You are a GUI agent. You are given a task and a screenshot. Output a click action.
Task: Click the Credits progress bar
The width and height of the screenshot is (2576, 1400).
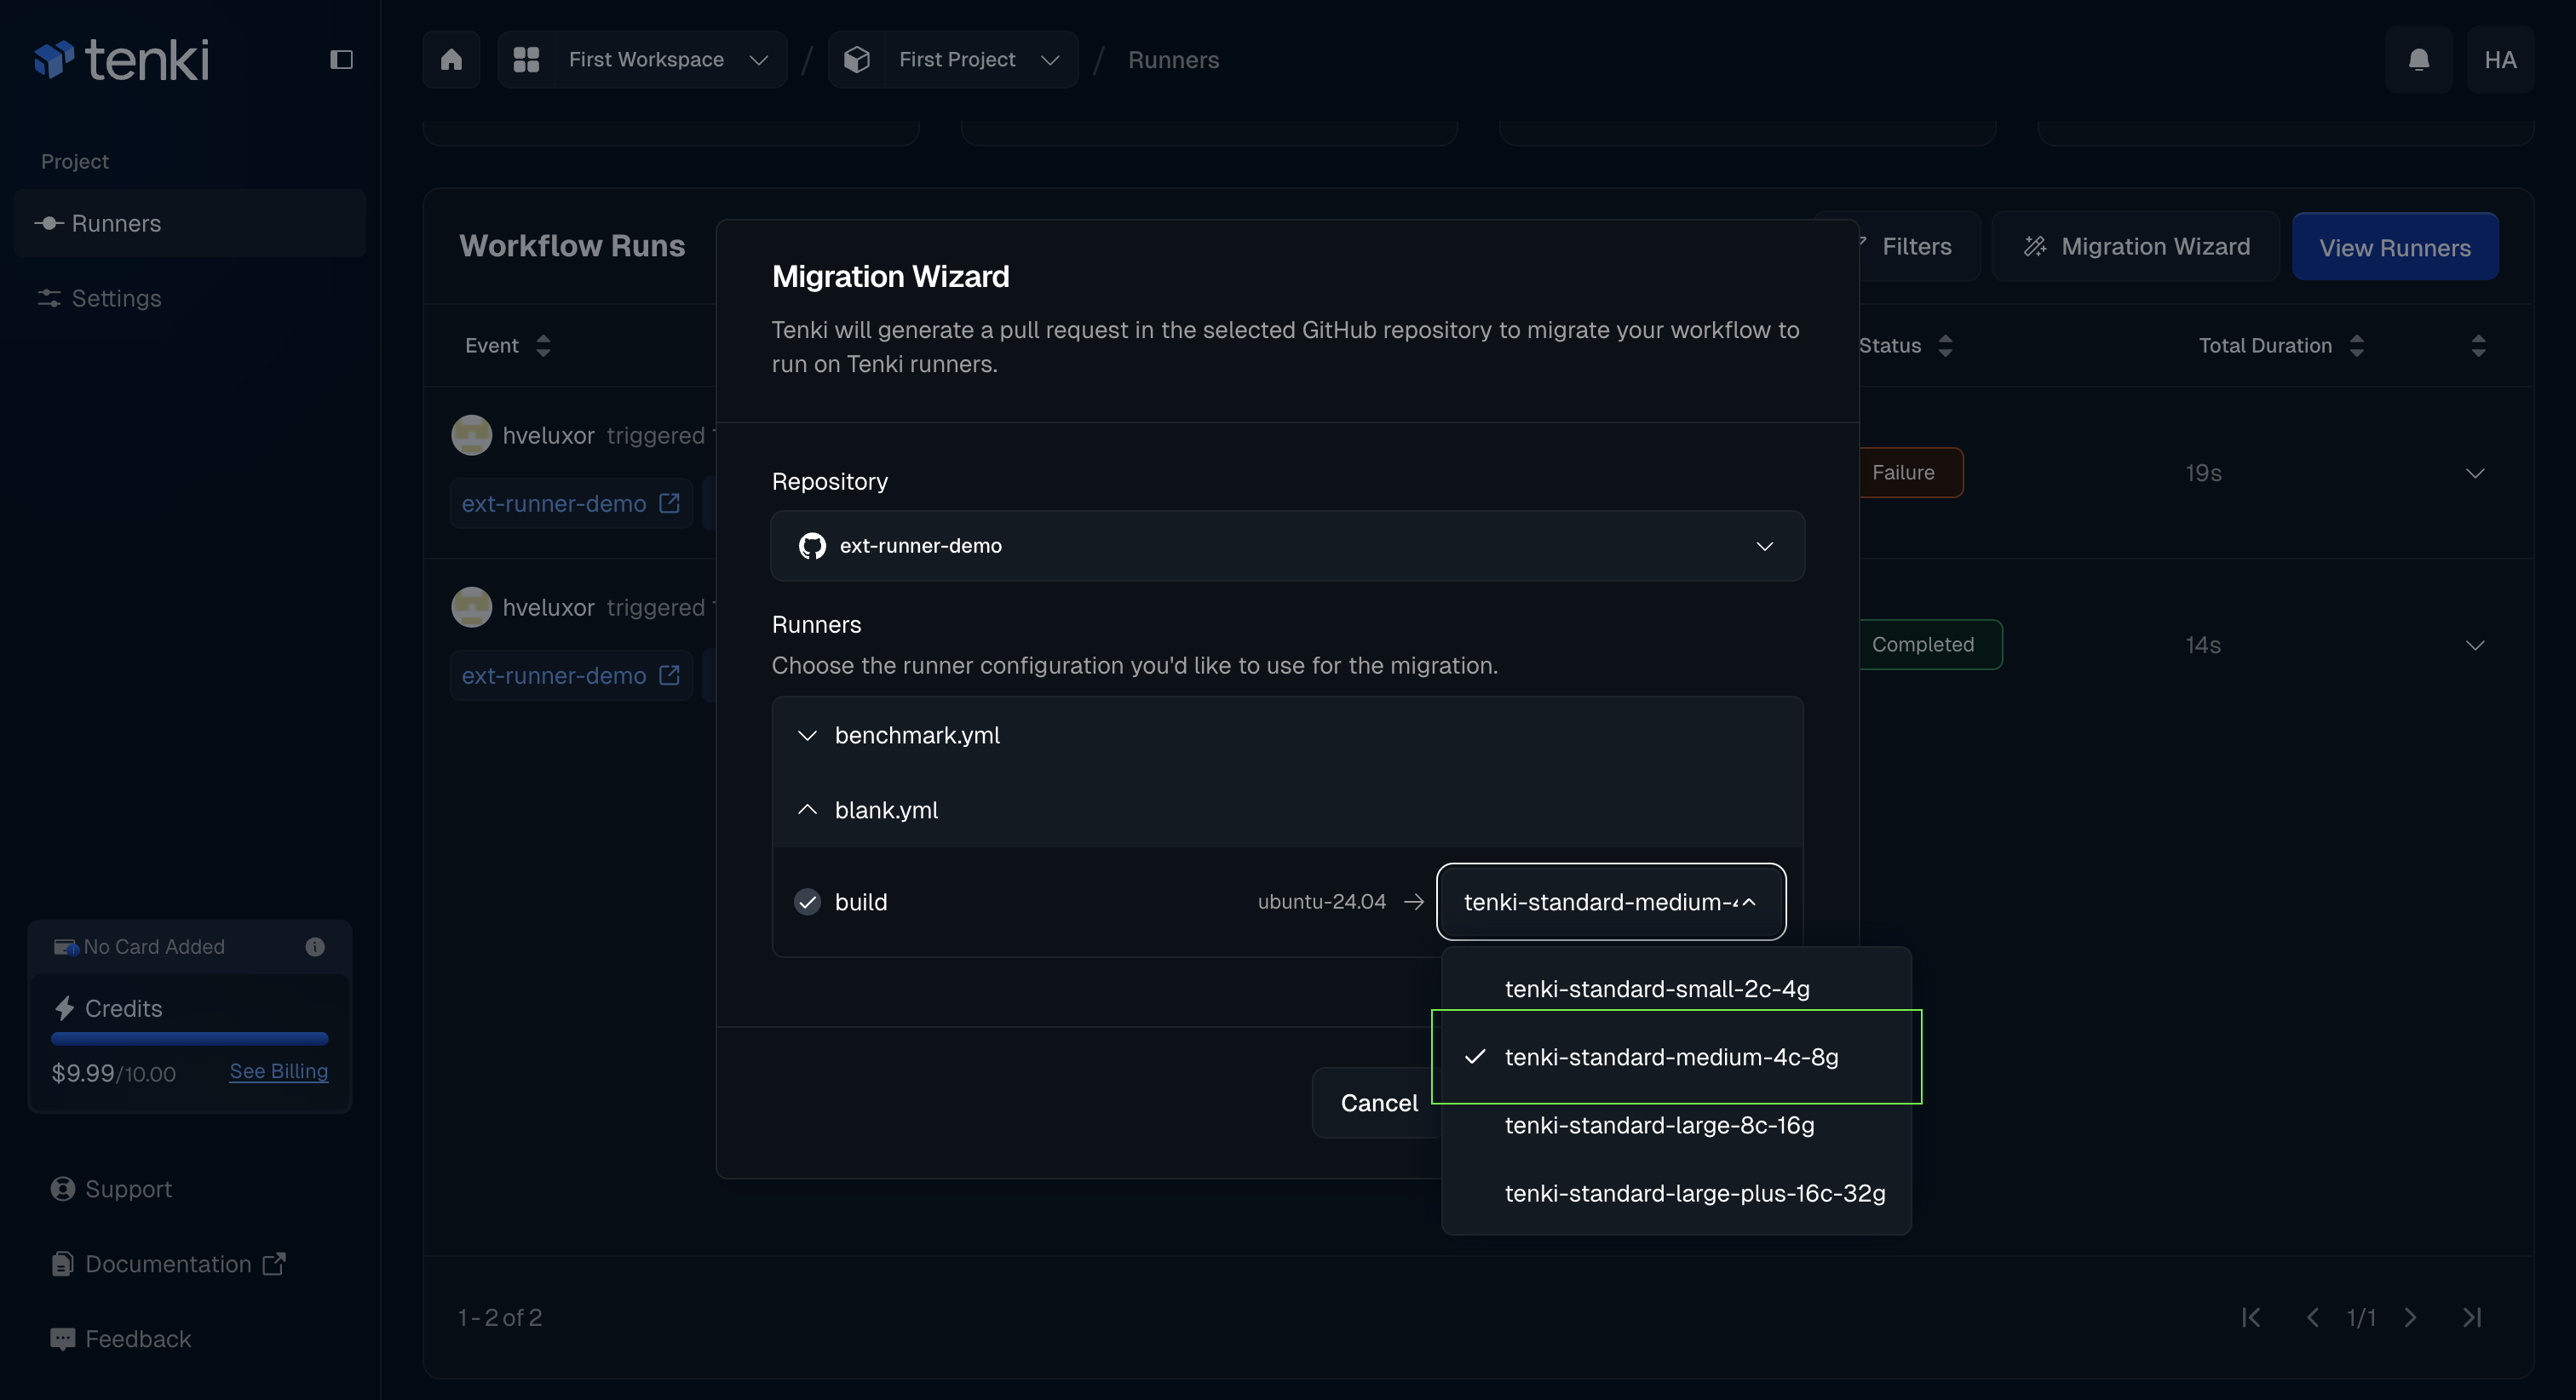190,1039
